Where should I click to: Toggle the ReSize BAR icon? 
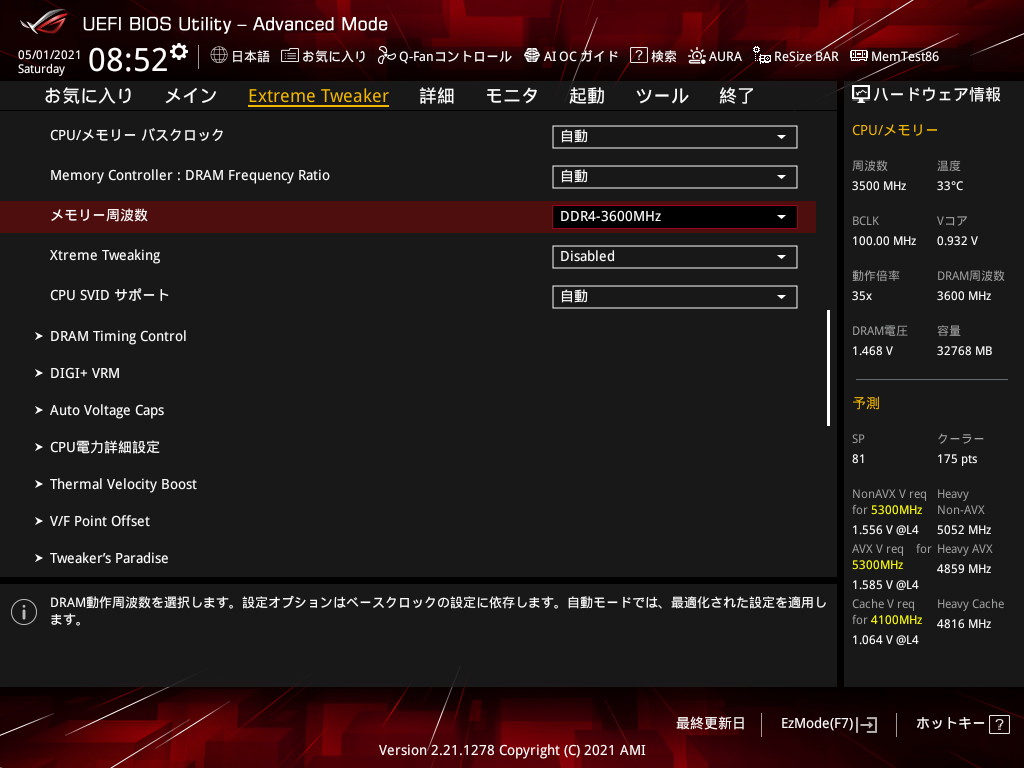click(x=761, y=56)
